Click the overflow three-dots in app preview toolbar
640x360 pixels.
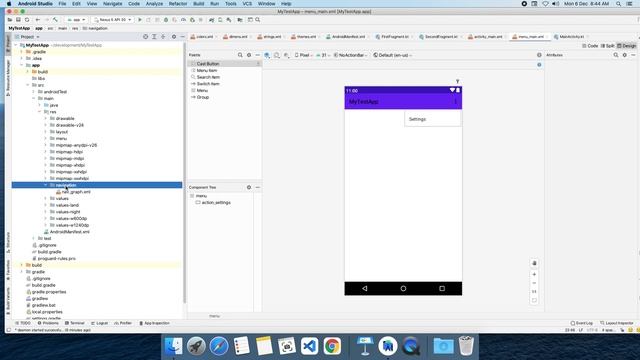pyautogui.click(x=456, y=102)
